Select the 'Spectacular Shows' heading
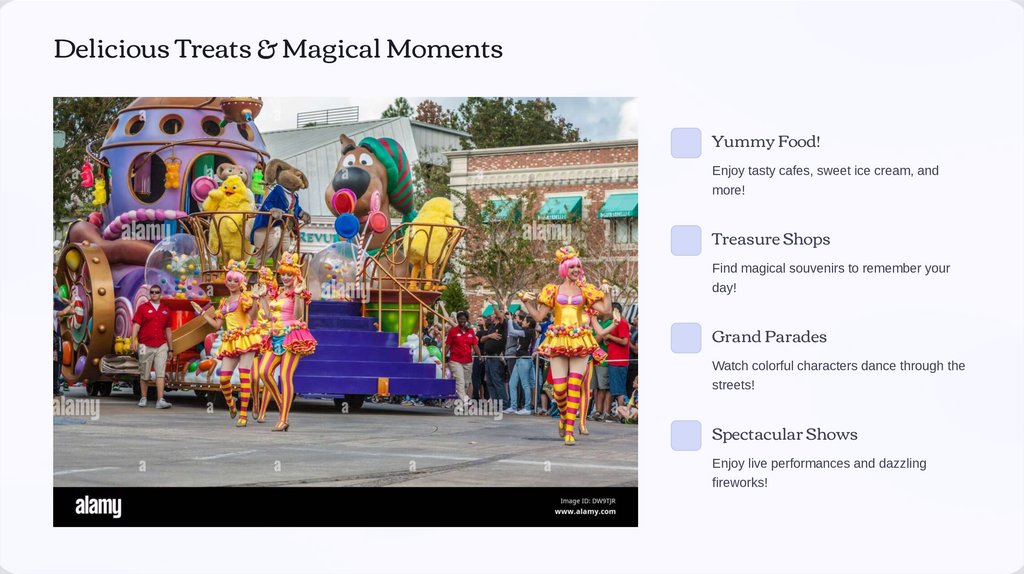1024x574 pixels. point(784,434)
